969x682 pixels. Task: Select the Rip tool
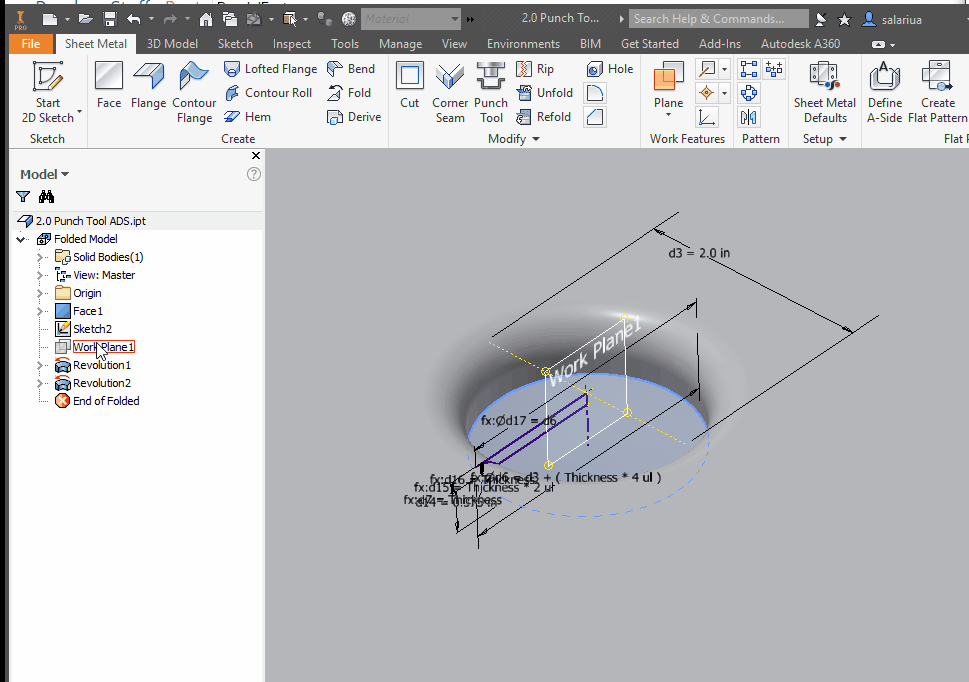(535, 69)
